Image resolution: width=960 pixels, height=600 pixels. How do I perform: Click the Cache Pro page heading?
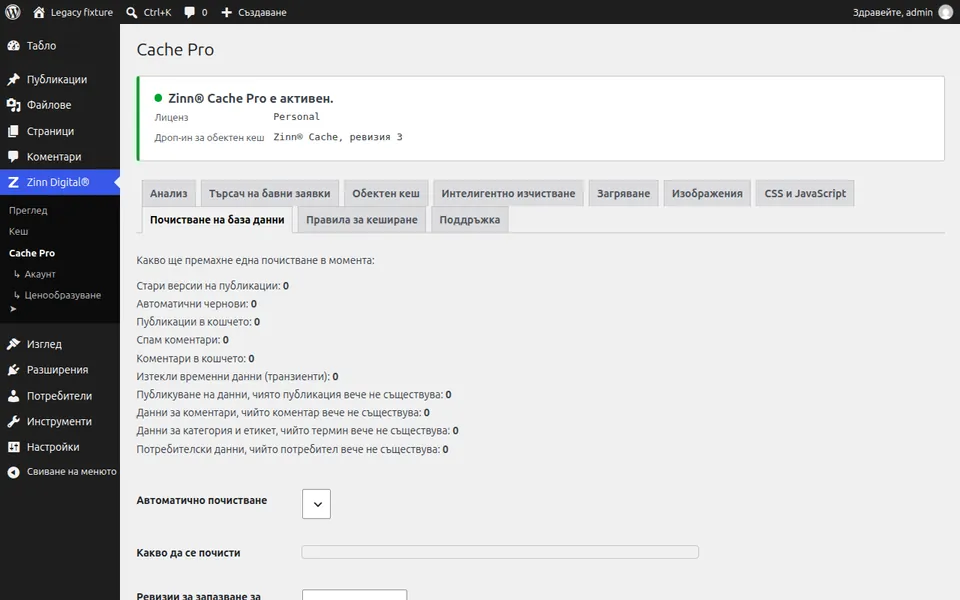175,50
